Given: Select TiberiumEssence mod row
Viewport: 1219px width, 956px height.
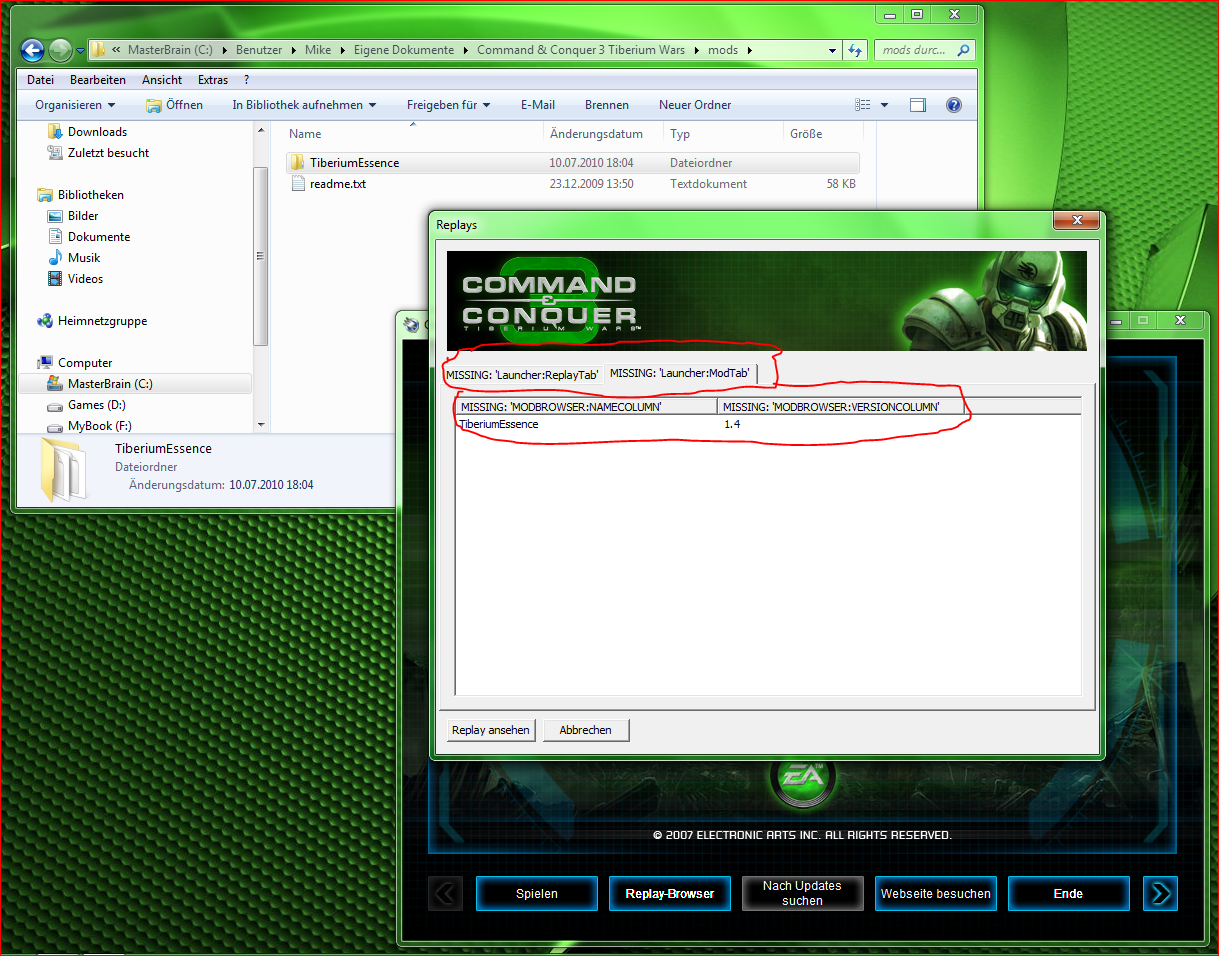Looking at the screenshot, I should [768, 424].
